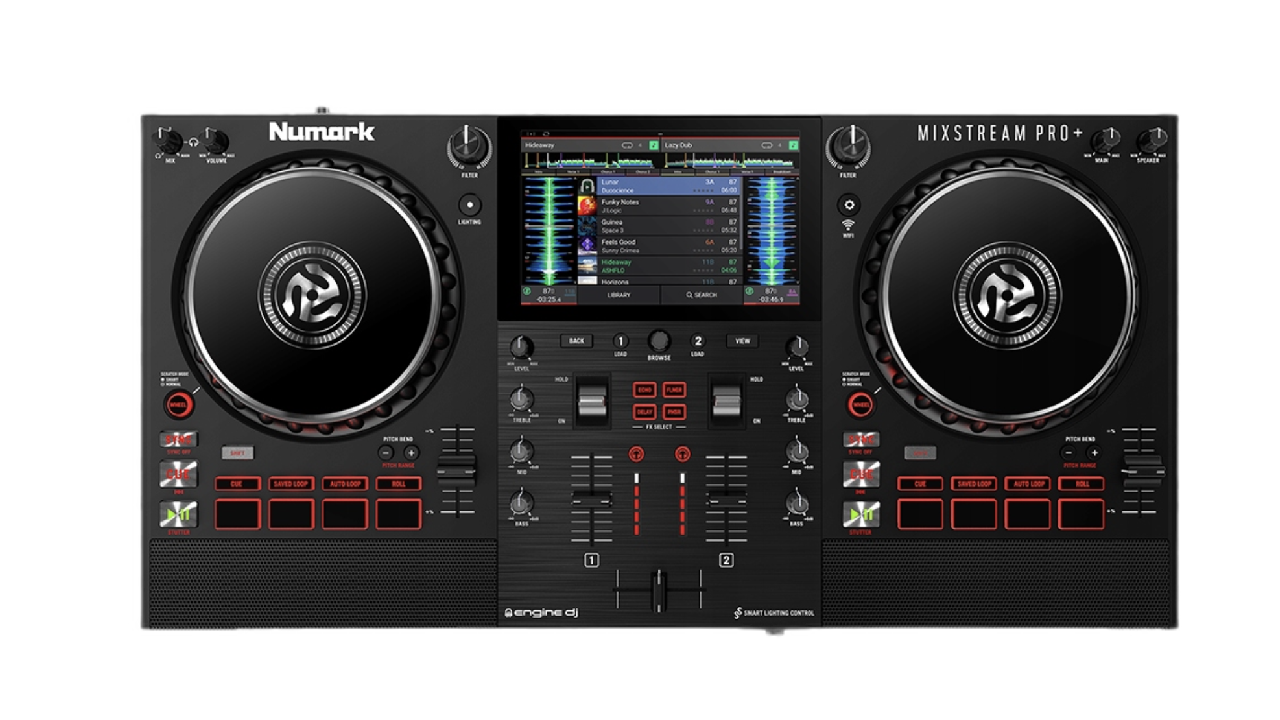The image size is (1280, 720).
Task: Click channel 1 TREBLE knob
Action: coord(521,400)
